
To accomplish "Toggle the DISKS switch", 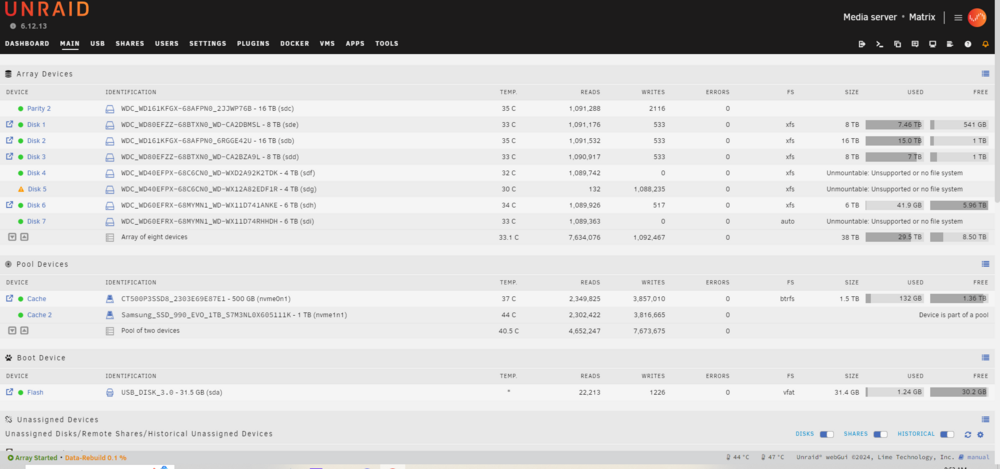I will coord(827,435).
